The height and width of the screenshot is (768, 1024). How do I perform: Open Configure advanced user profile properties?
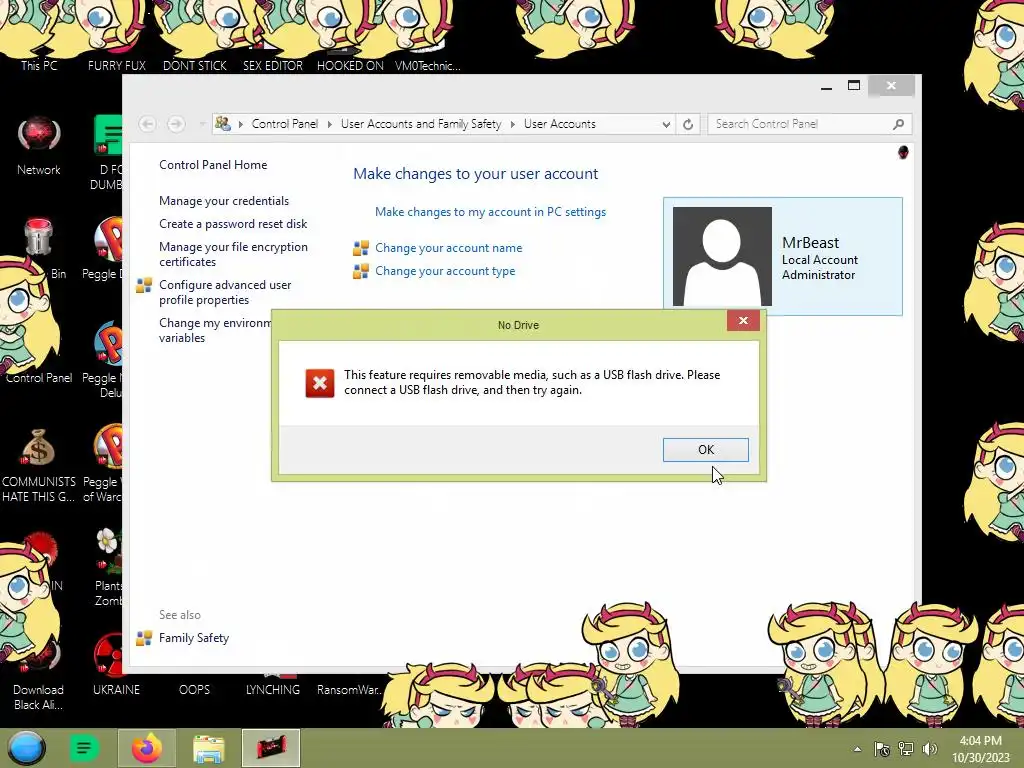point(225,292)
